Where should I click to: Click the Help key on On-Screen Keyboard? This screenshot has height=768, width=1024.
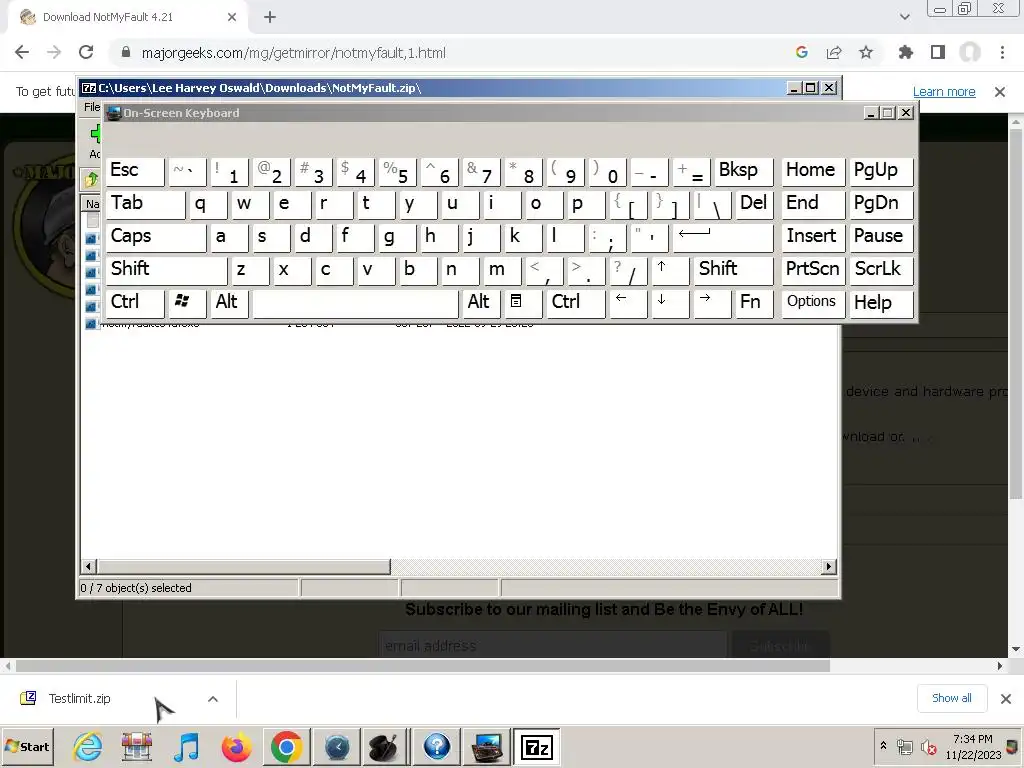click(x=880, y=302)
